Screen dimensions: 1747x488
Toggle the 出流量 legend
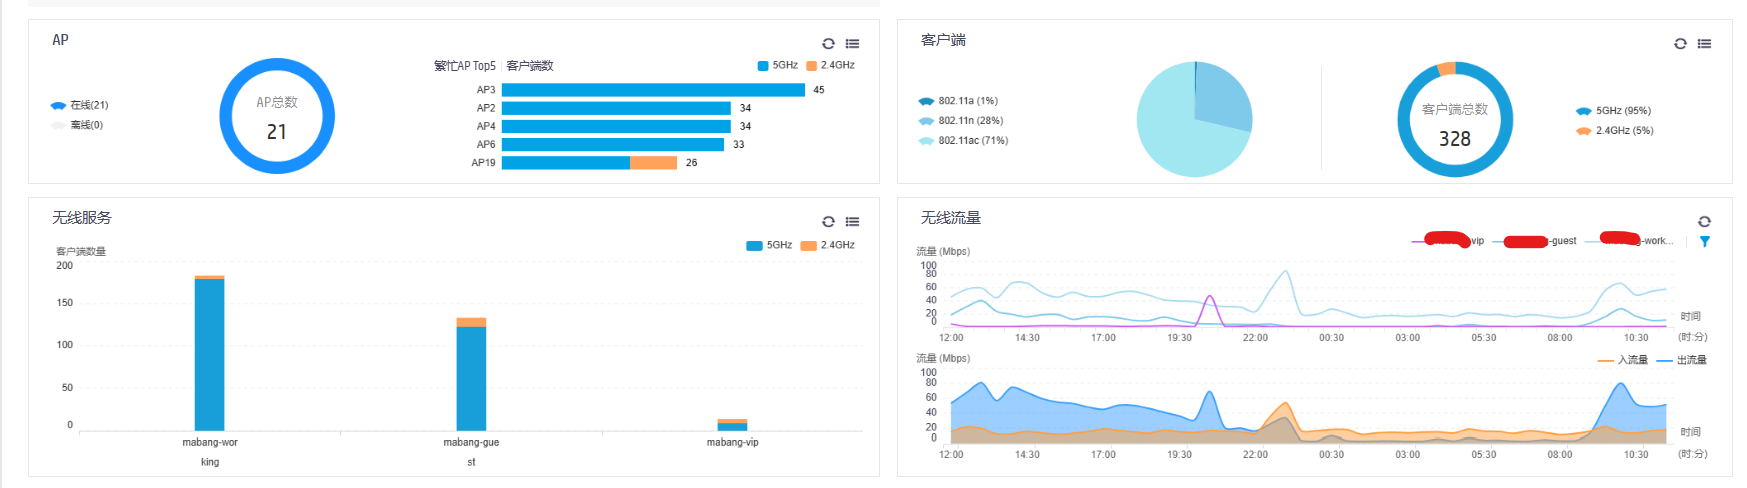(1682, 360)
